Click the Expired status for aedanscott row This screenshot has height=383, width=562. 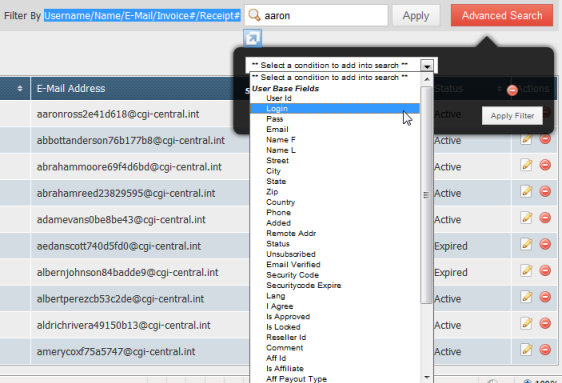tap(451, 246)
